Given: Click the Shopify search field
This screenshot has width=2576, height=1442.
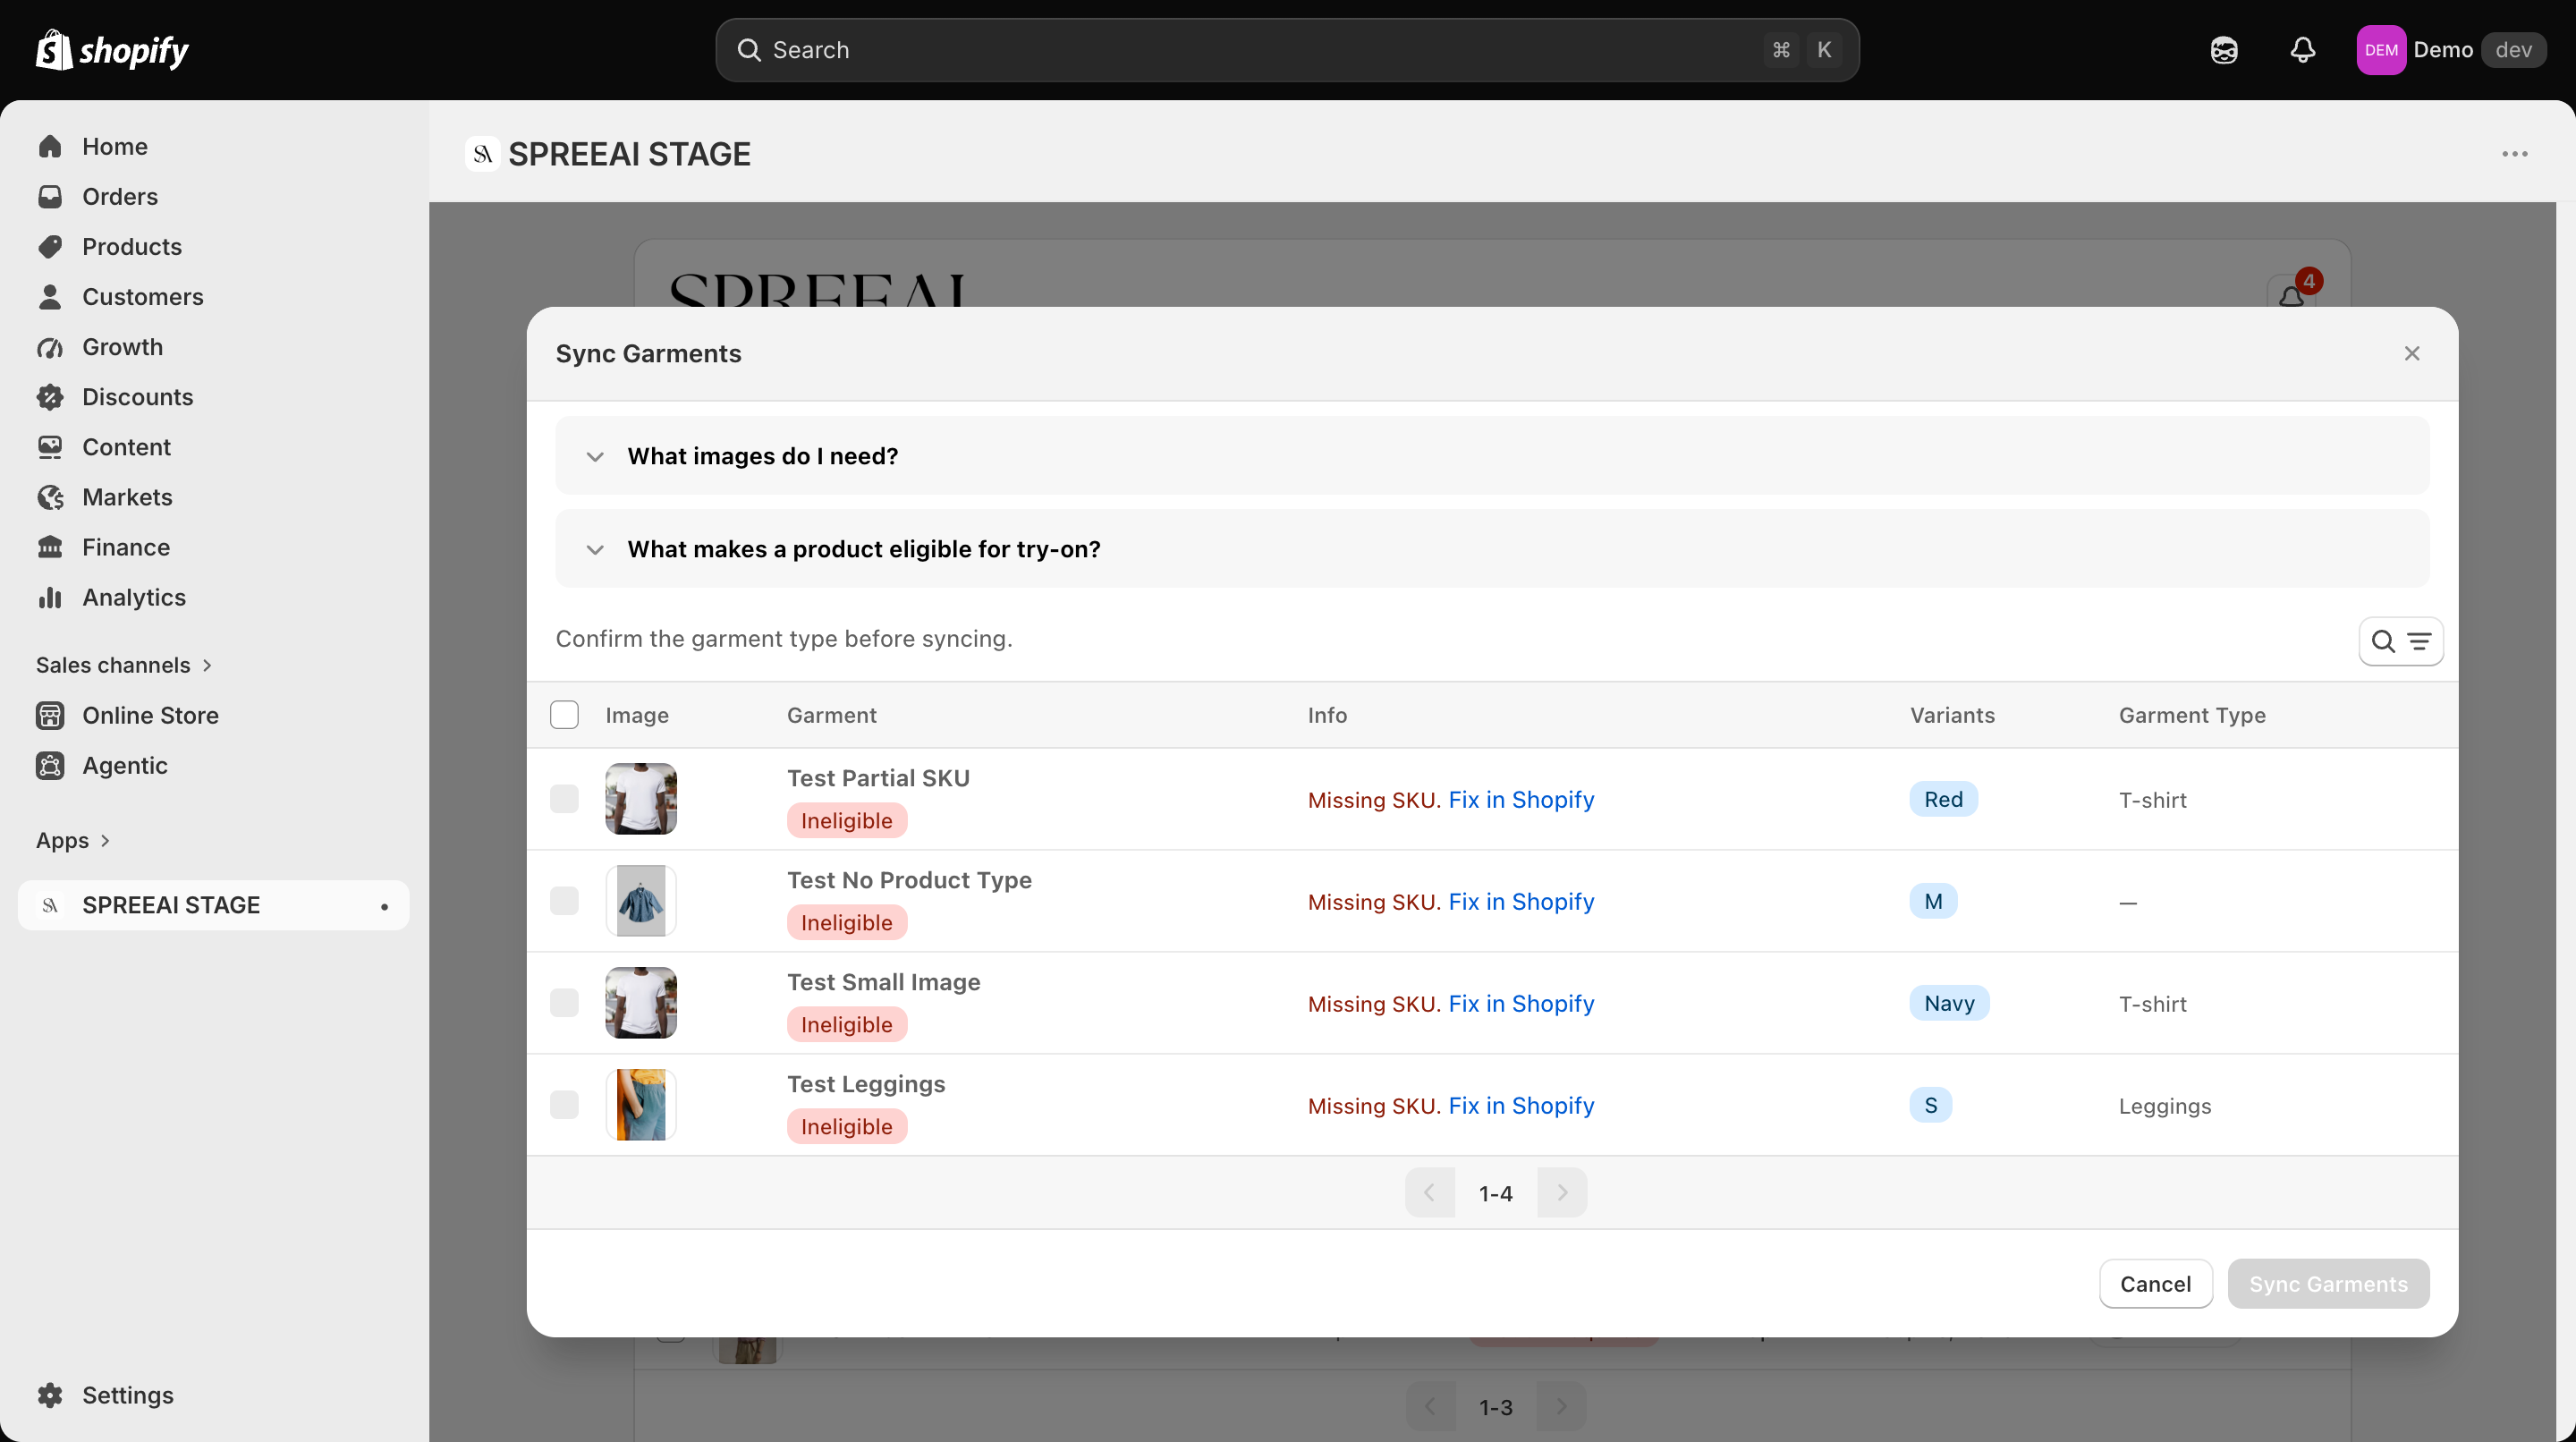Looking at the screenshot, I should [1287, 50].
